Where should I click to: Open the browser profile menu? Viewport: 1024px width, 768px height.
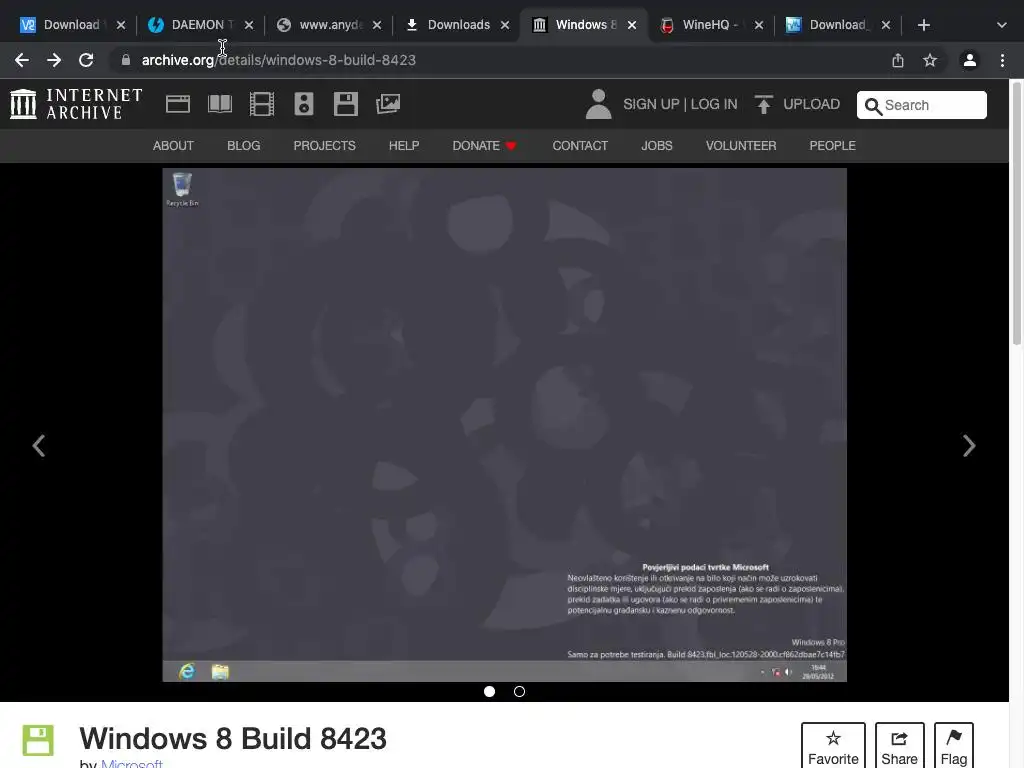[x=970, y=60]
